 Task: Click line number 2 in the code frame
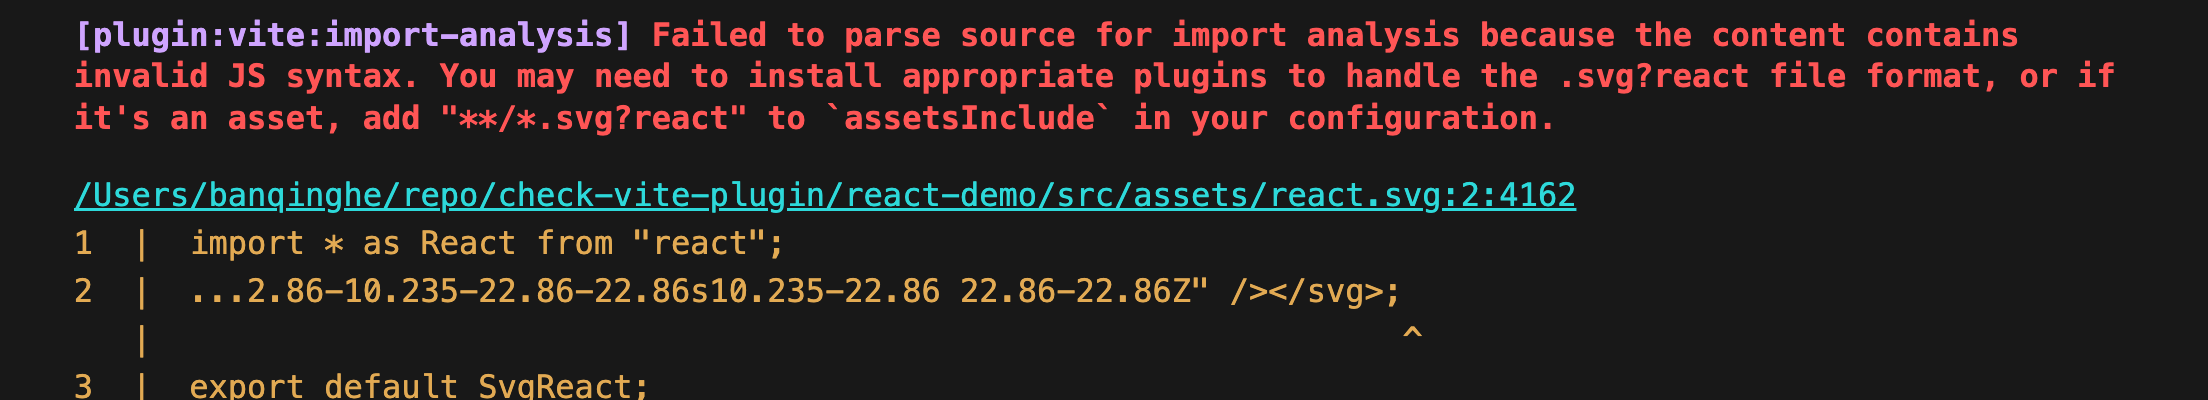tap(84, 291)
